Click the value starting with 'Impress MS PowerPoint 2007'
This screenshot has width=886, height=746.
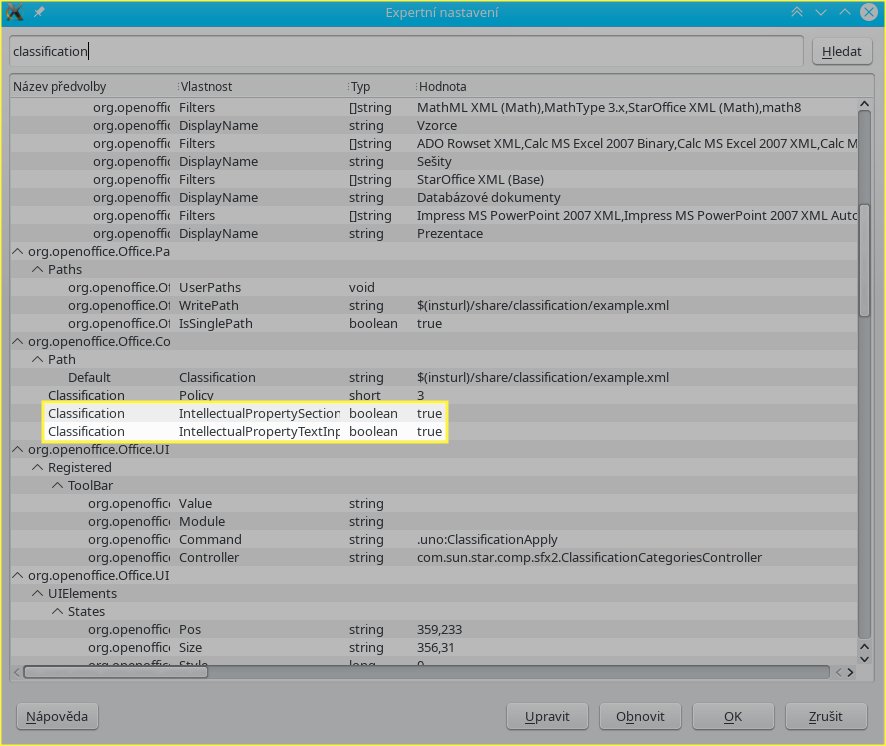pyautogui.click(x=637, y=215)
